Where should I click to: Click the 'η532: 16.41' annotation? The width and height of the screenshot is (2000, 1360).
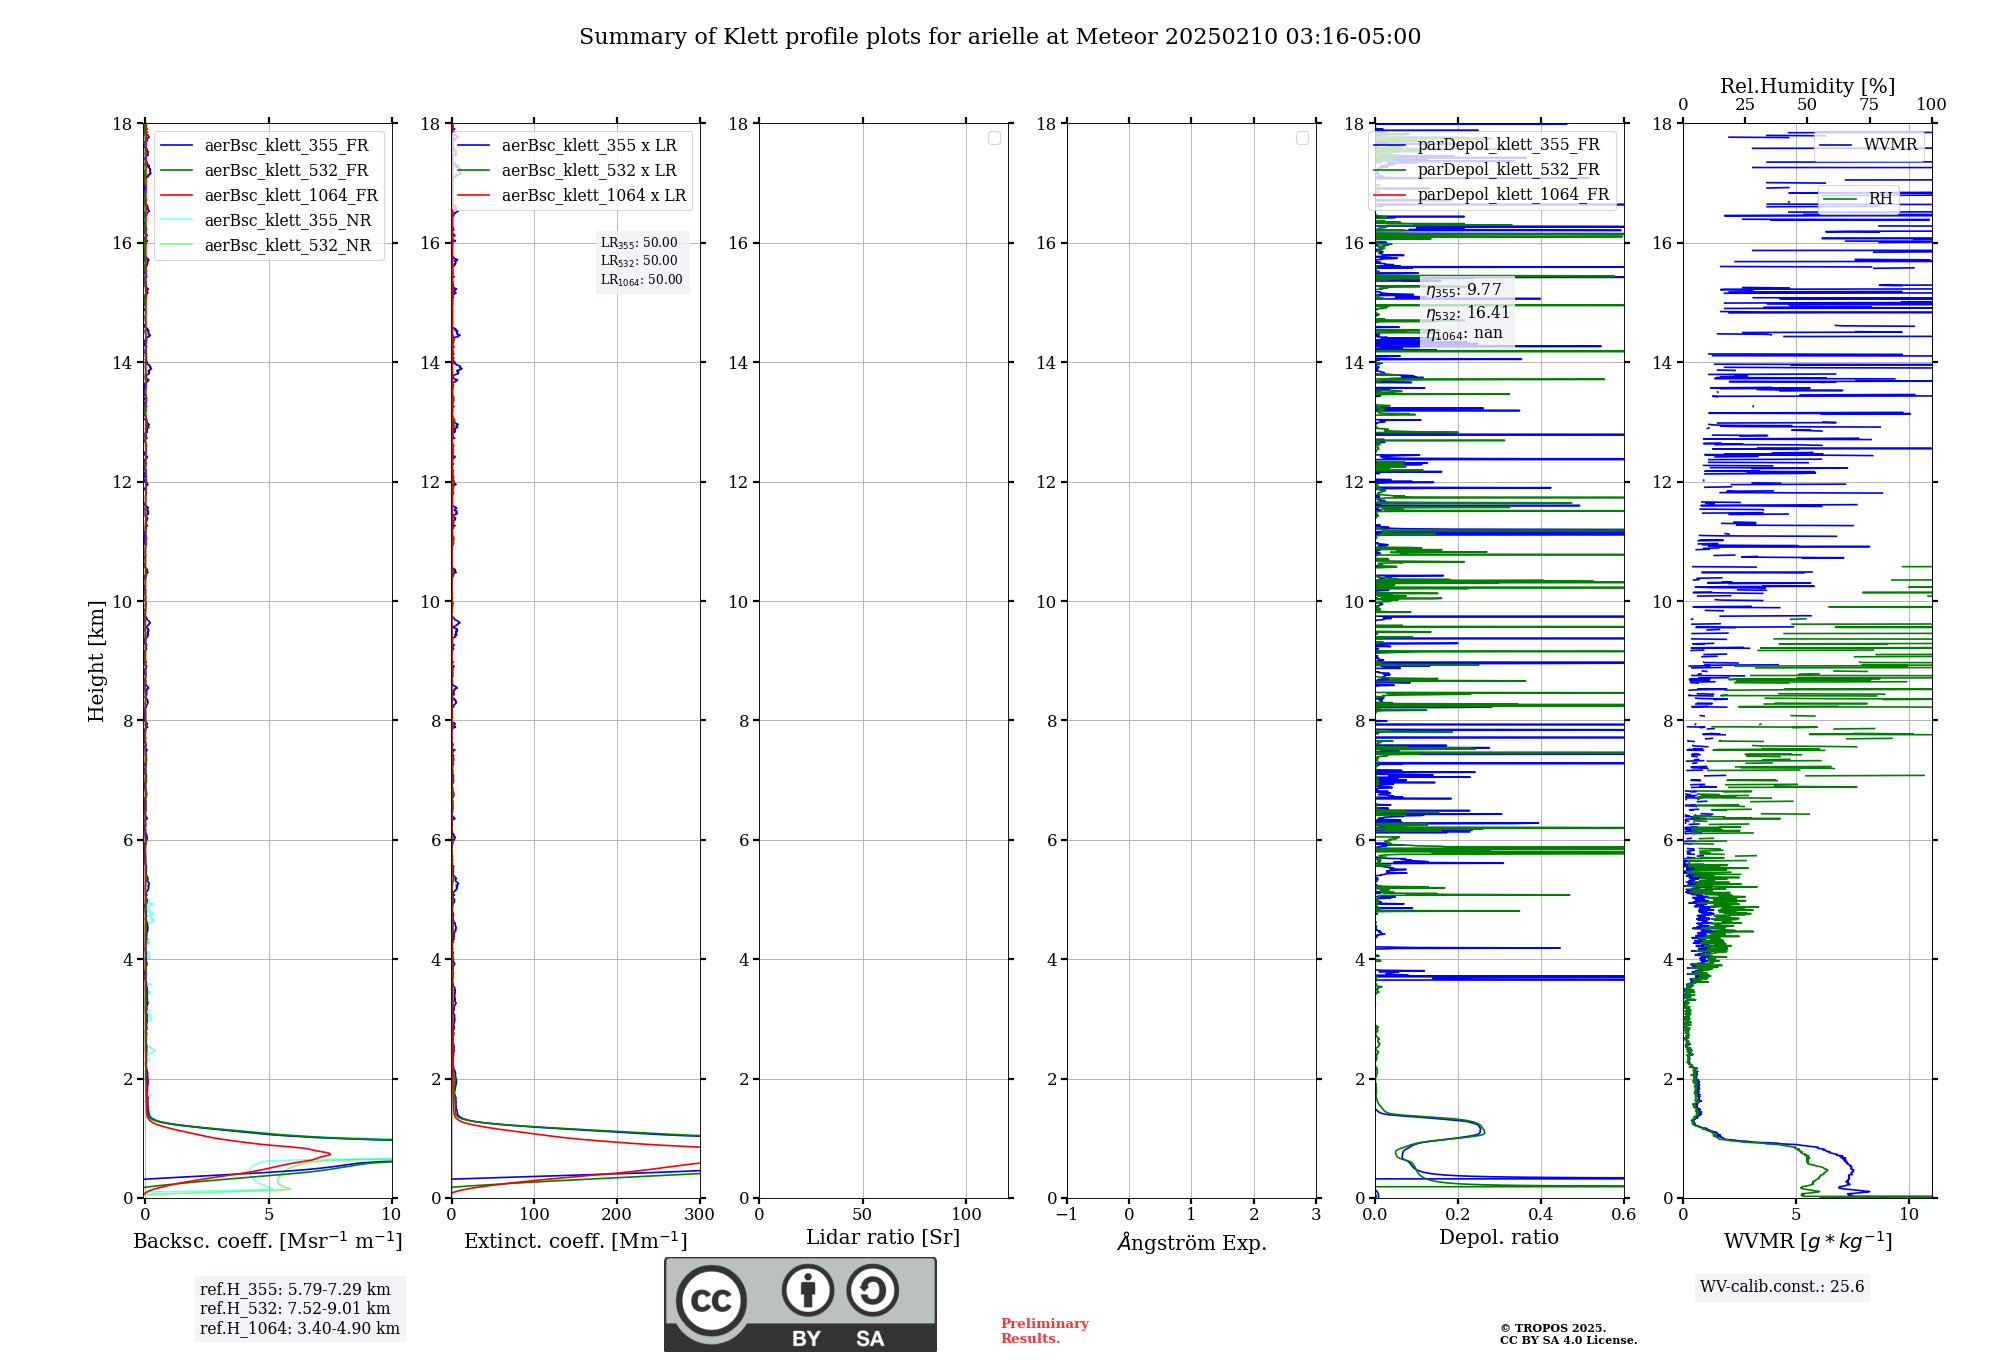[x=1467, y=313]
